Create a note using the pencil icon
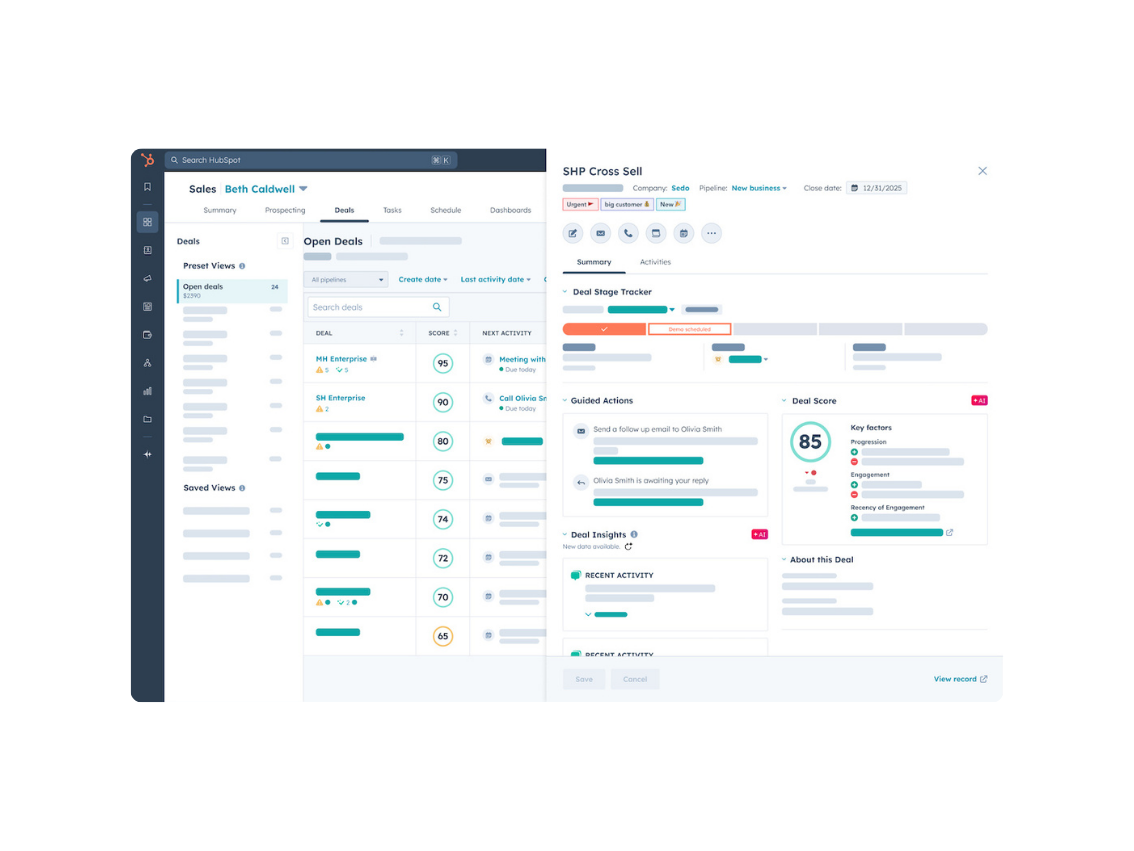The width and height of the screenshot is (1134, 851). [x=573, y=233]
